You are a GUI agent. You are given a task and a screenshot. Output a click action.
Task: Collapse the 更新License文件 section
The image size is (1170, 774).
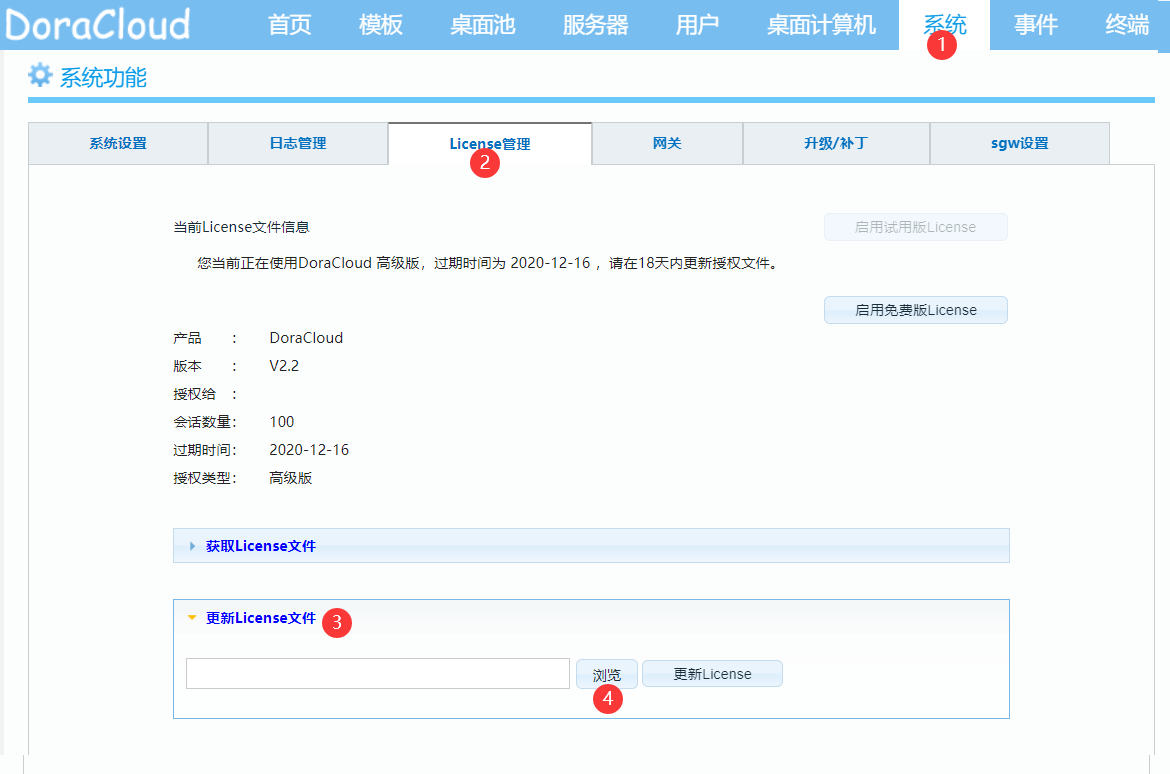260,618
